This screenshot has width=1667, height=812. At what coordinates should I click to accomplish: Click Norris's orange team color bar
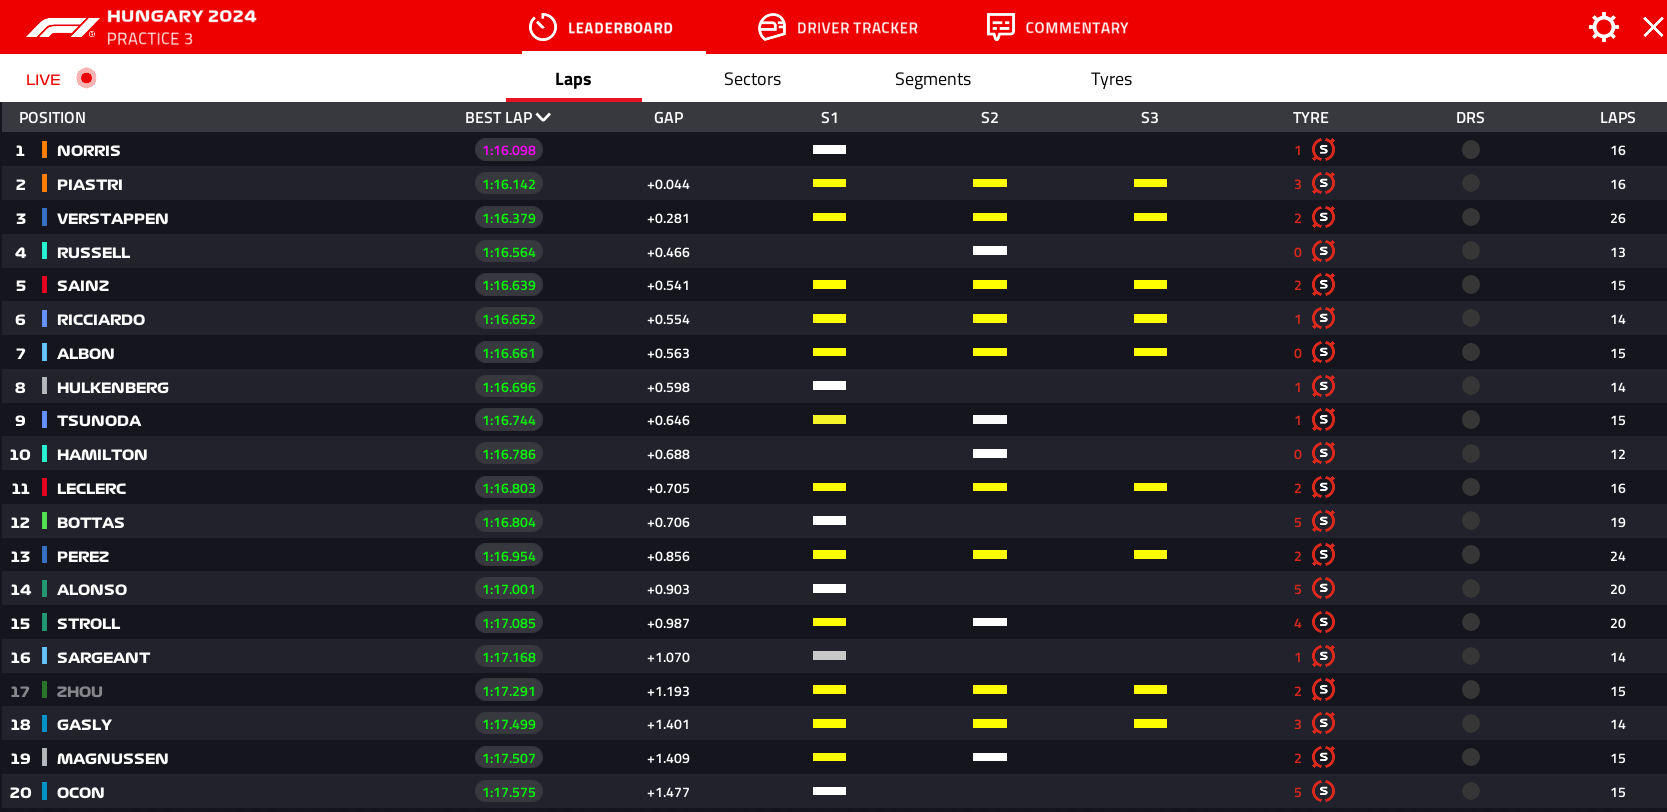(x=44, y=150)
